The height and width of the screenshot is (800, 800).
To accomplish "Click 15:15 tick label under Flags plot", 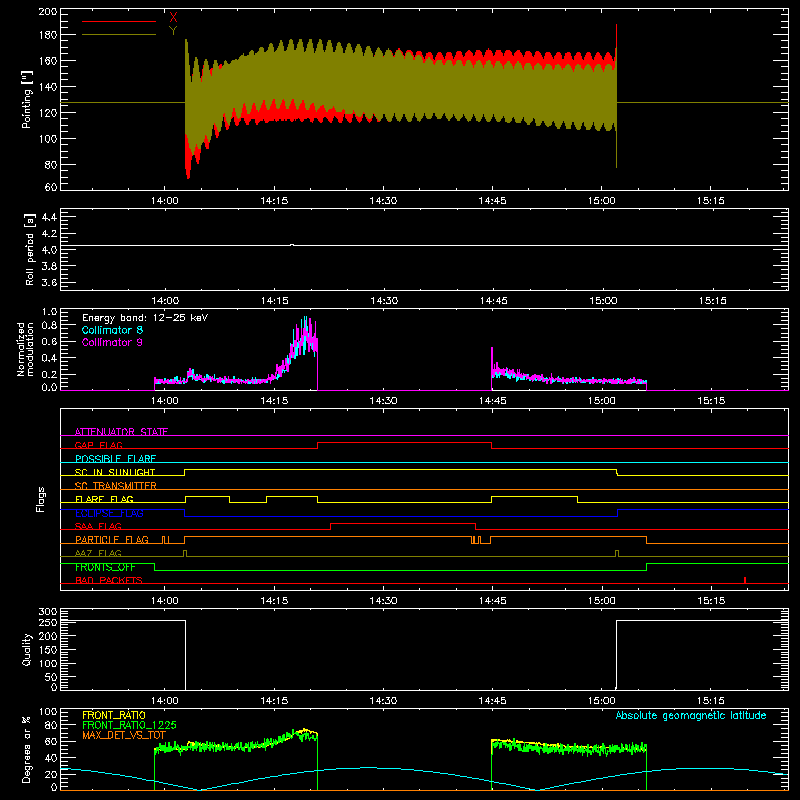I will coord(711,601).
